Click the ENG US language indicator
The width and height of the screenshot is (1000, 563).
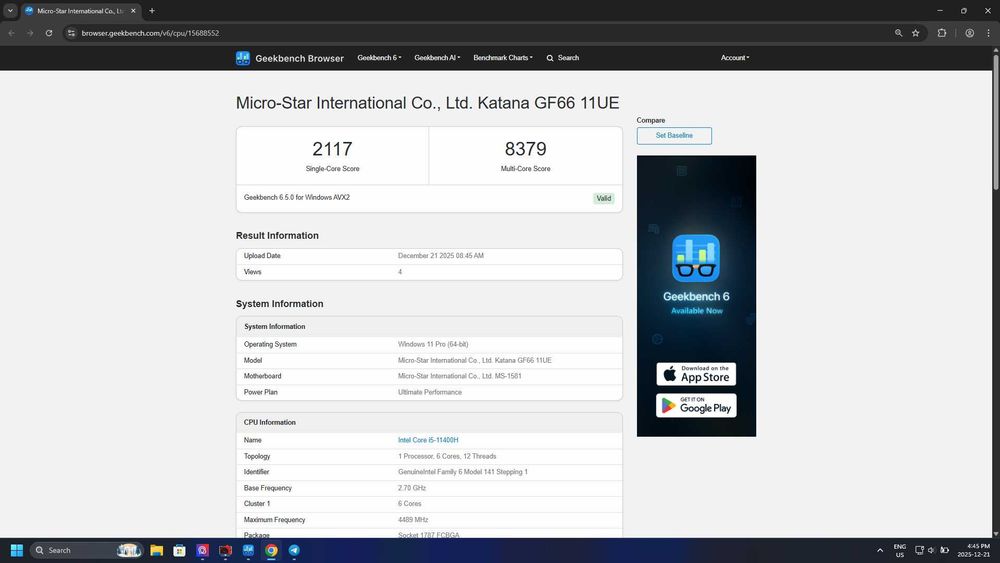point(899,550)
